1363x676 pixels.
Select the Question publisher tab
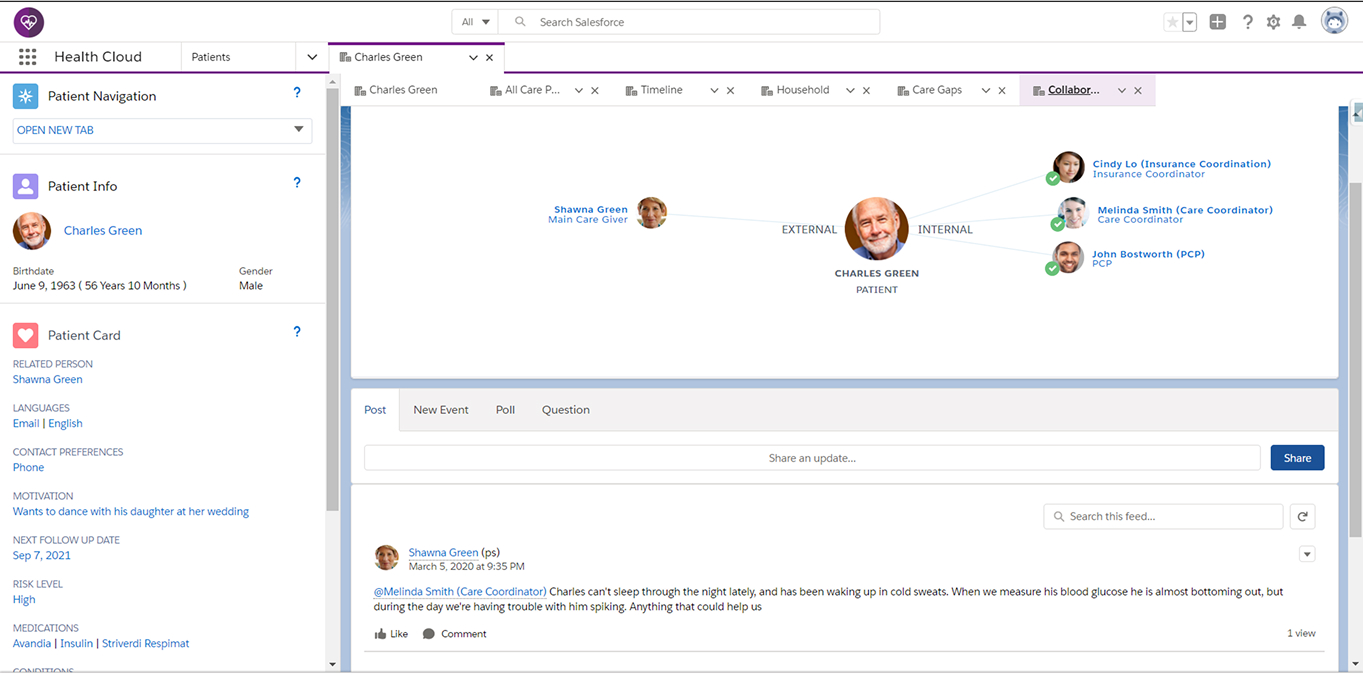[x=566, y=410]
